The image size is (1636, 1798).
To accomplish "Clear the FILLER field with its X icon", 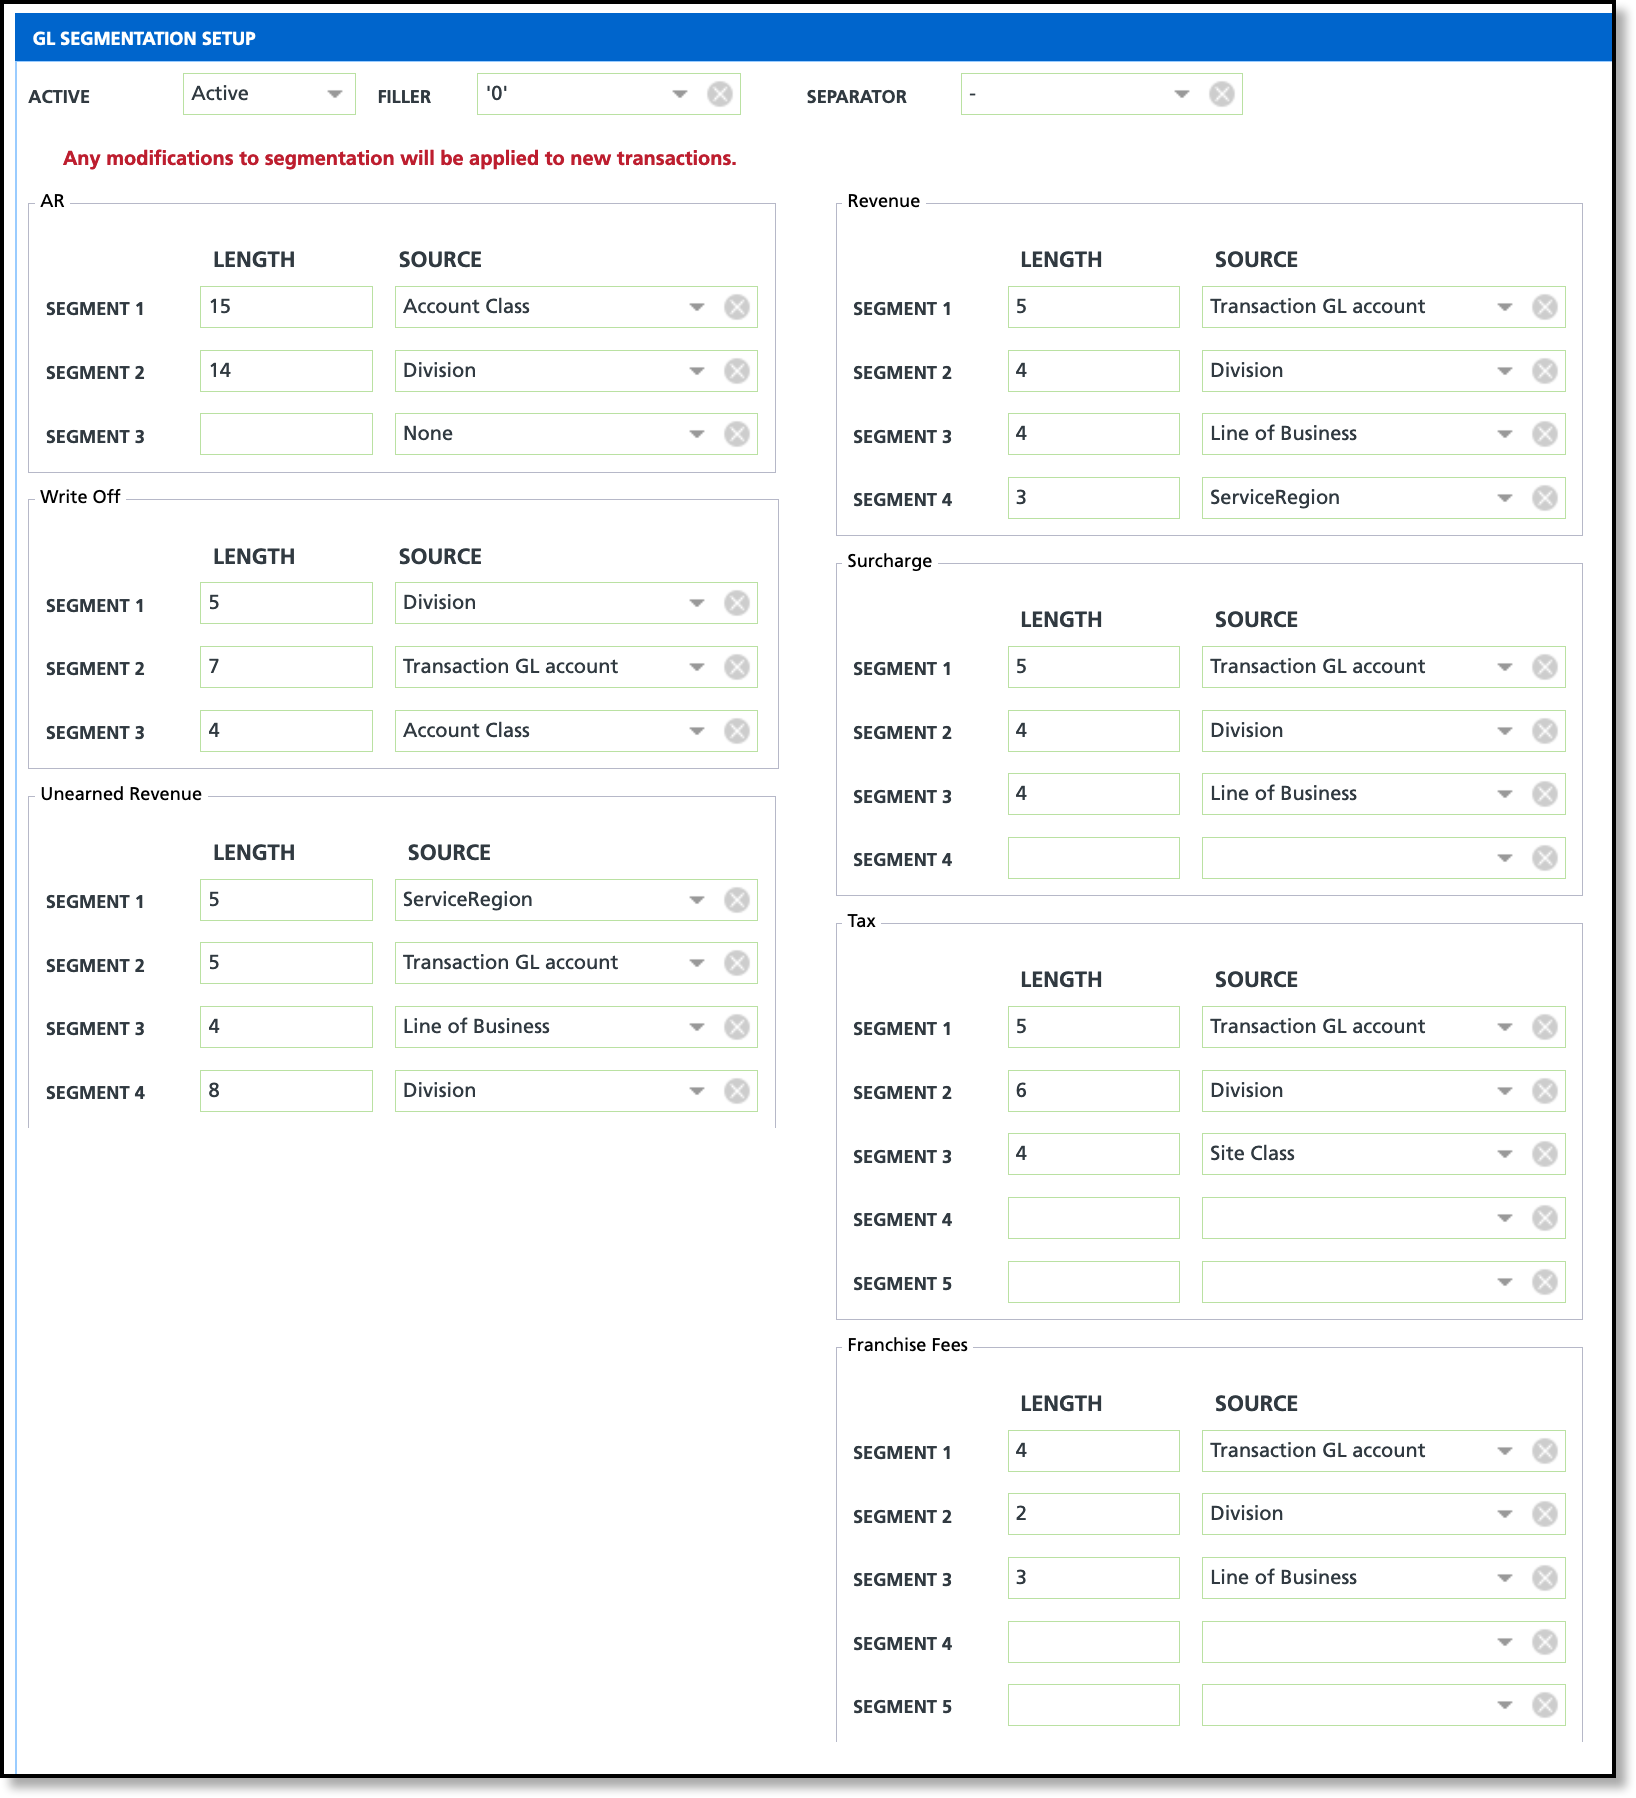I will click(x=719, y=94).
